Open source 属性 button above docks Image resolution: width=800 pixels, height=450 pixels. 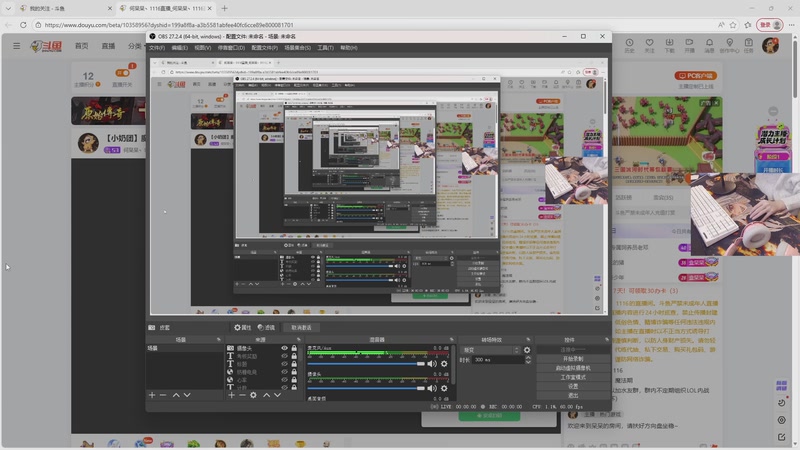pos(242,328)
